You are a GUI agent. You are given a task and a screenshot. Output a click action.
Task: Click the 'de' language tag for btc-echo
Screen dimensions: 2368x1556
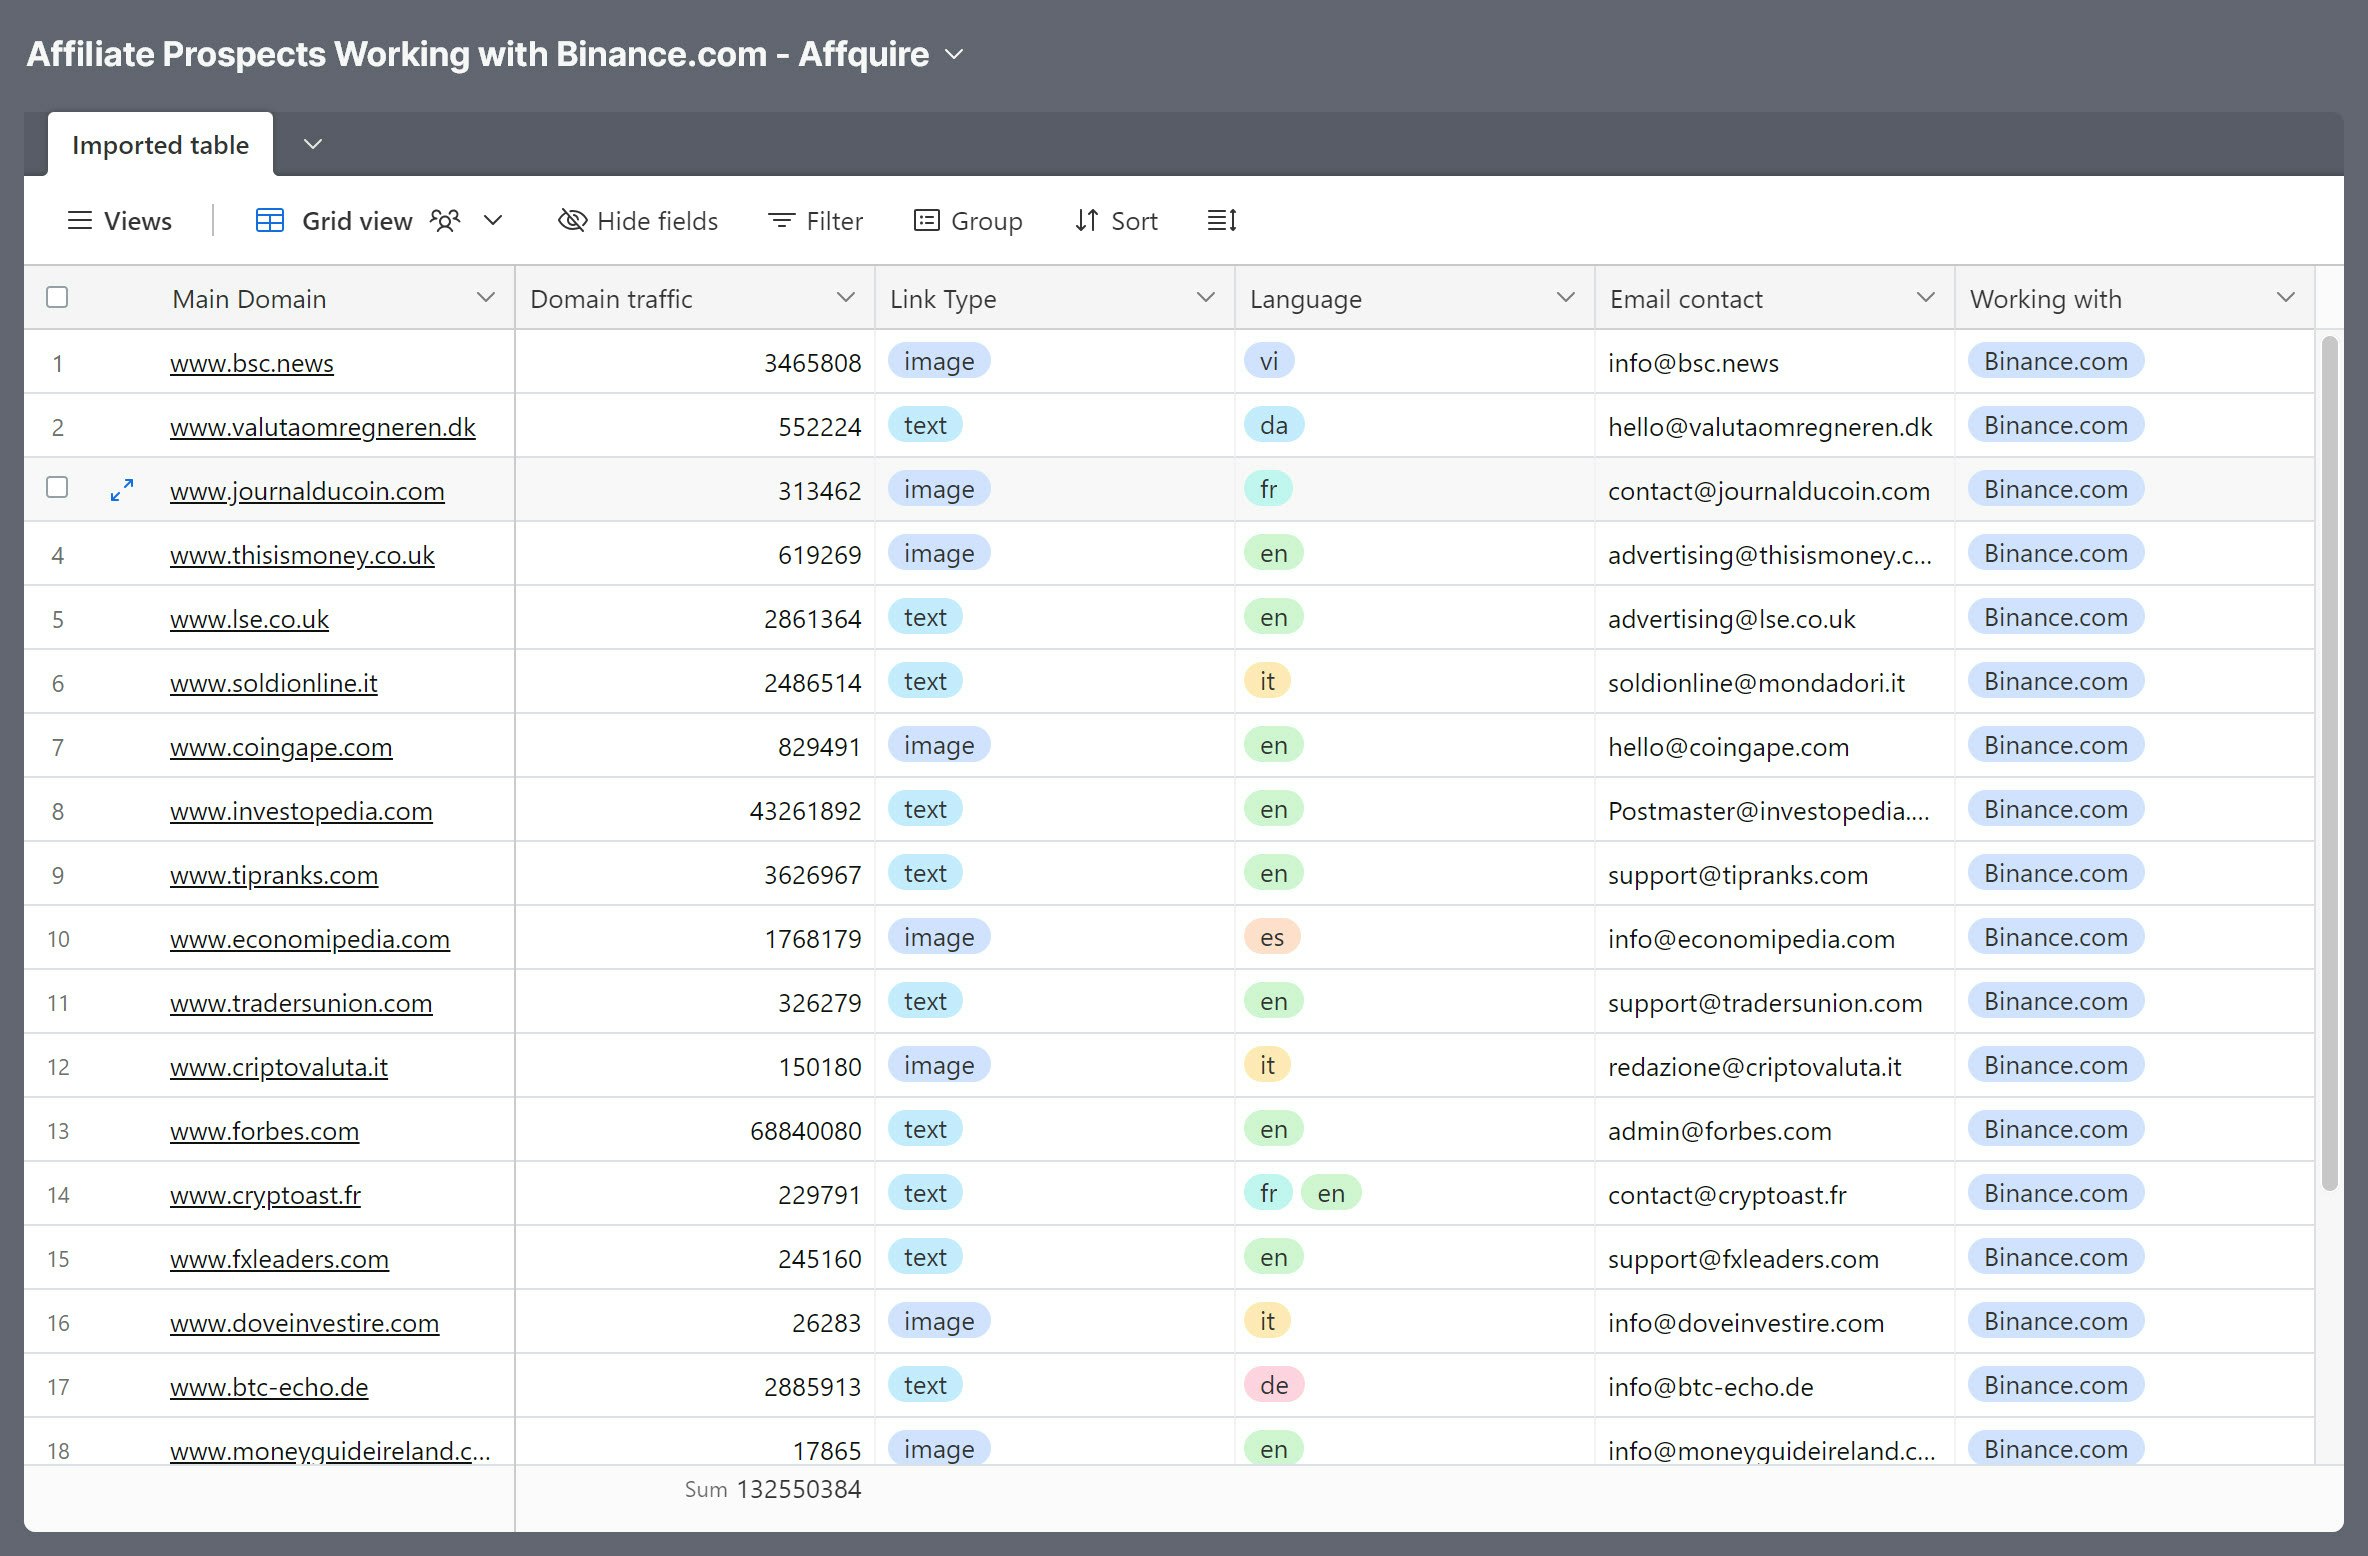1274,1385
